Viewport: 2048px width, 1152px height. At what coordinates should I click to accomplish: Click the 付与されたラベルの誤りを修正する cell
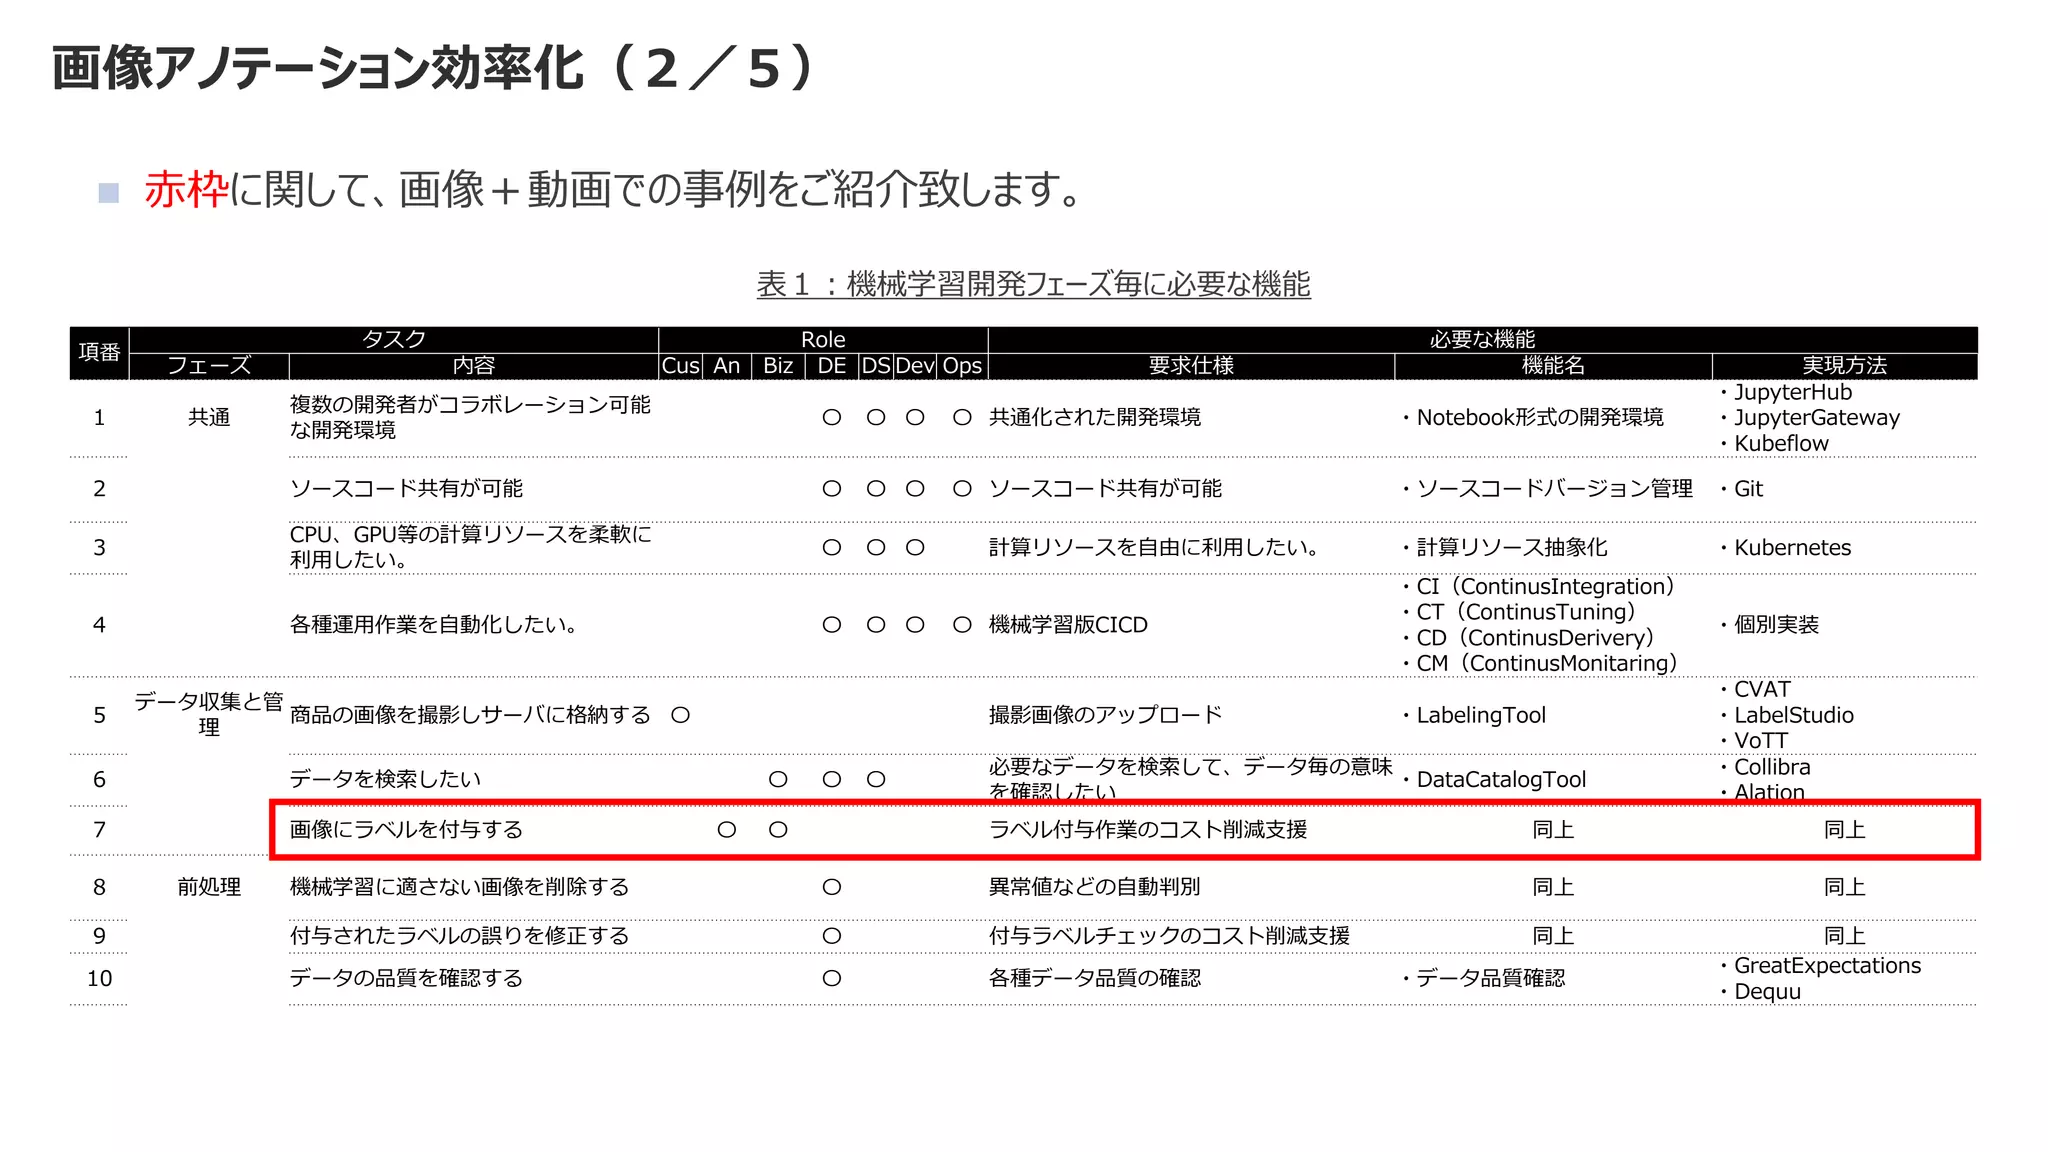coord(459,936)
